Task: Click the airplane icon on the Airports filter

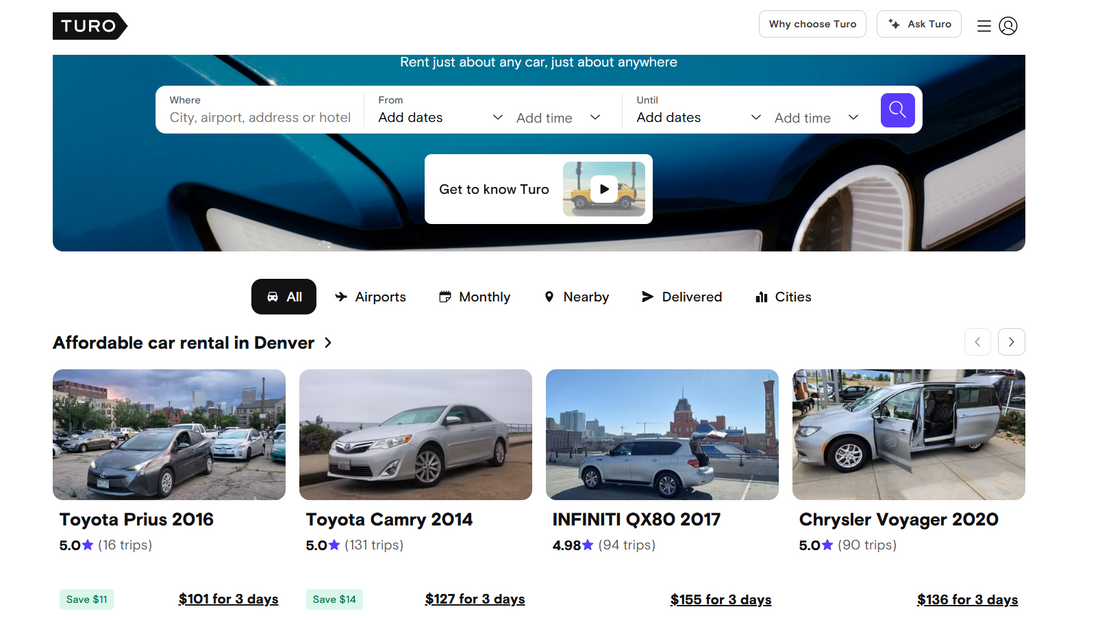Action: [x=340, y=296]
